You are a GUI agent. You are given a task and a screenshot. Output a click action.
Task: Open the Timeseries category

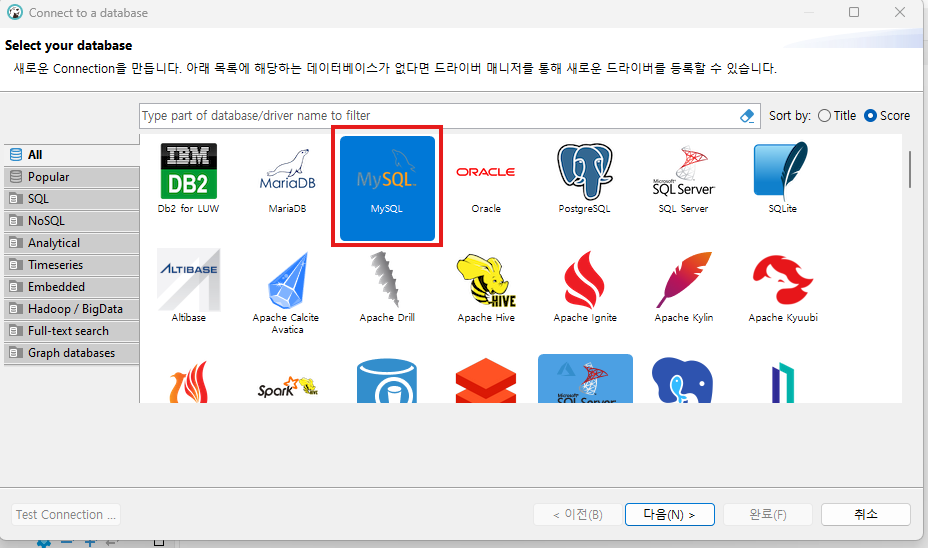pyautogui.click(x=72, y=265)
